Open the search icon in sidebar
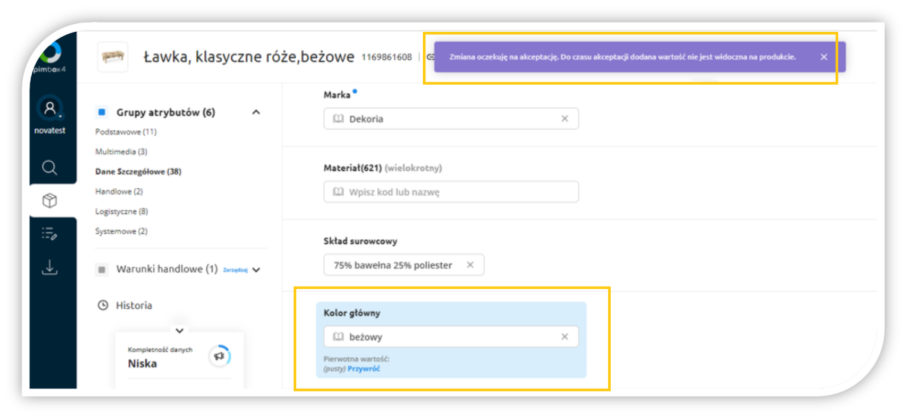 point(50,167)
